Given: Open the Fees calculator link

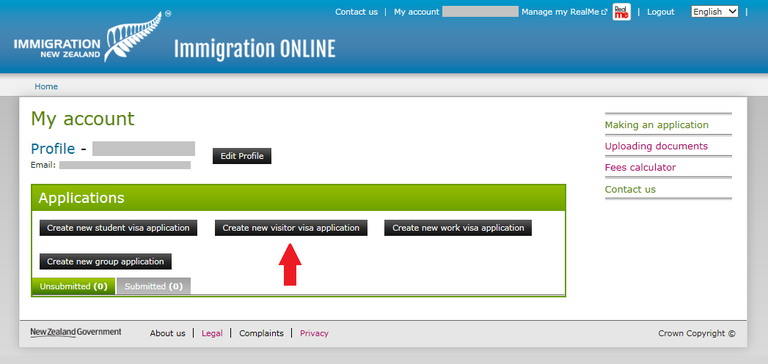Looking at the screenshot, I should [x=640, y=168].
